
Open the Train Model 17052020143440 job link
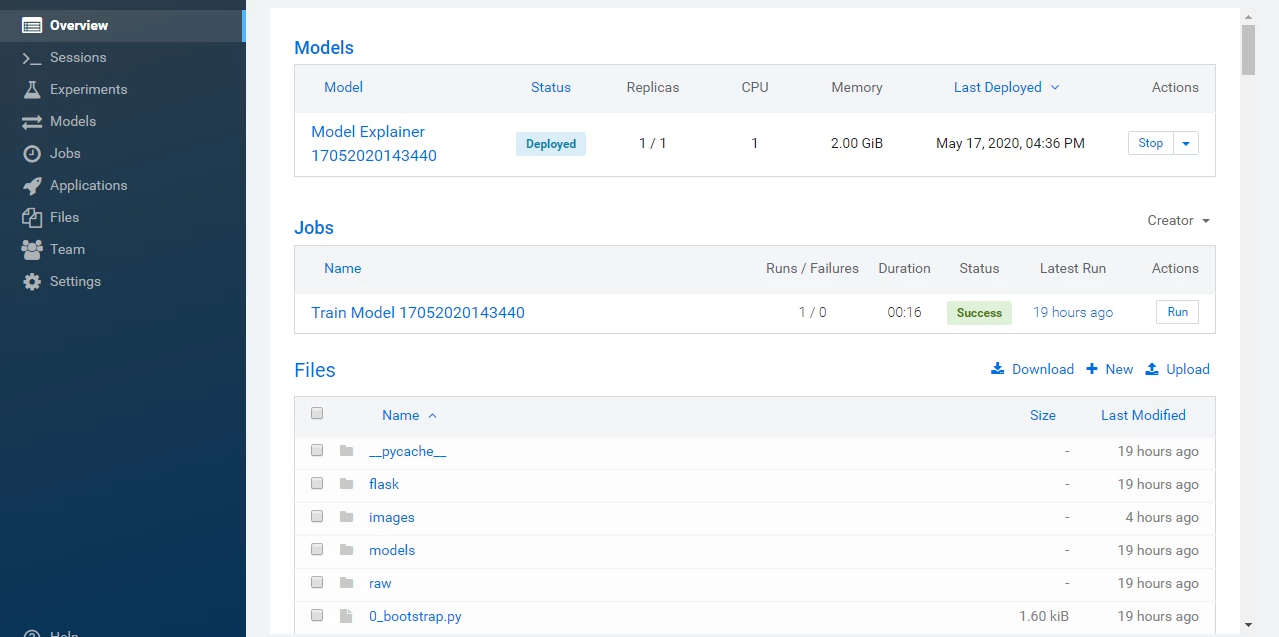coord(418,312)
